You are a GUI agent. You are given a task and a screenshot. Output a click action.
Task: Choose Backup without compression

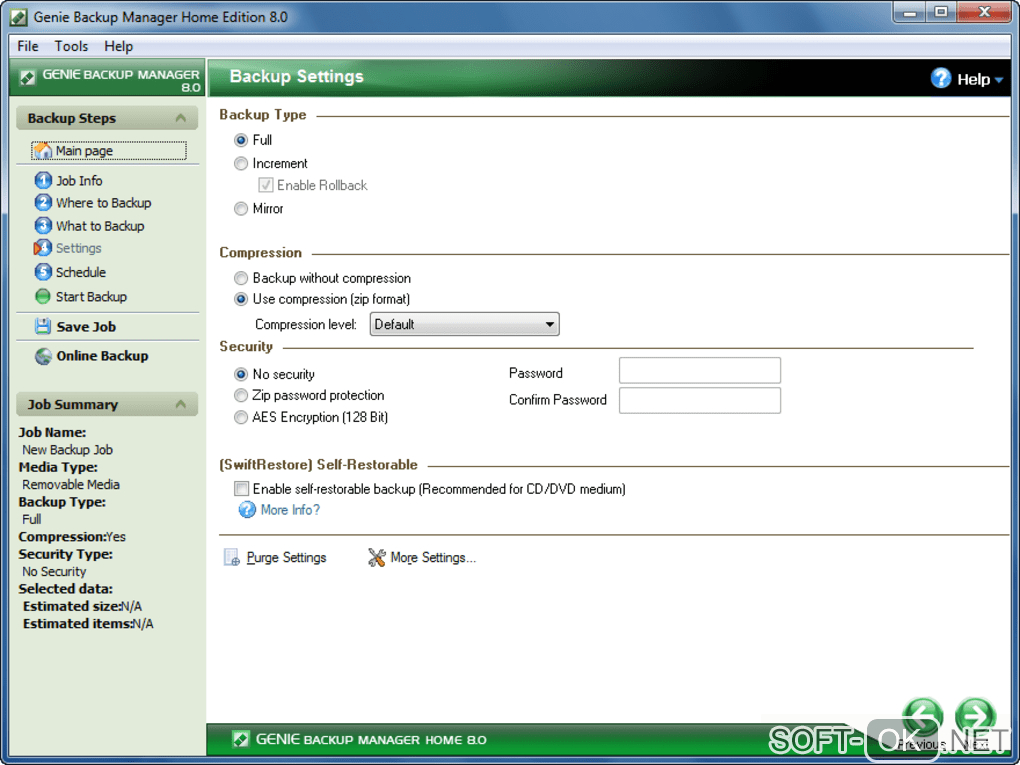(x=241, y=278)
